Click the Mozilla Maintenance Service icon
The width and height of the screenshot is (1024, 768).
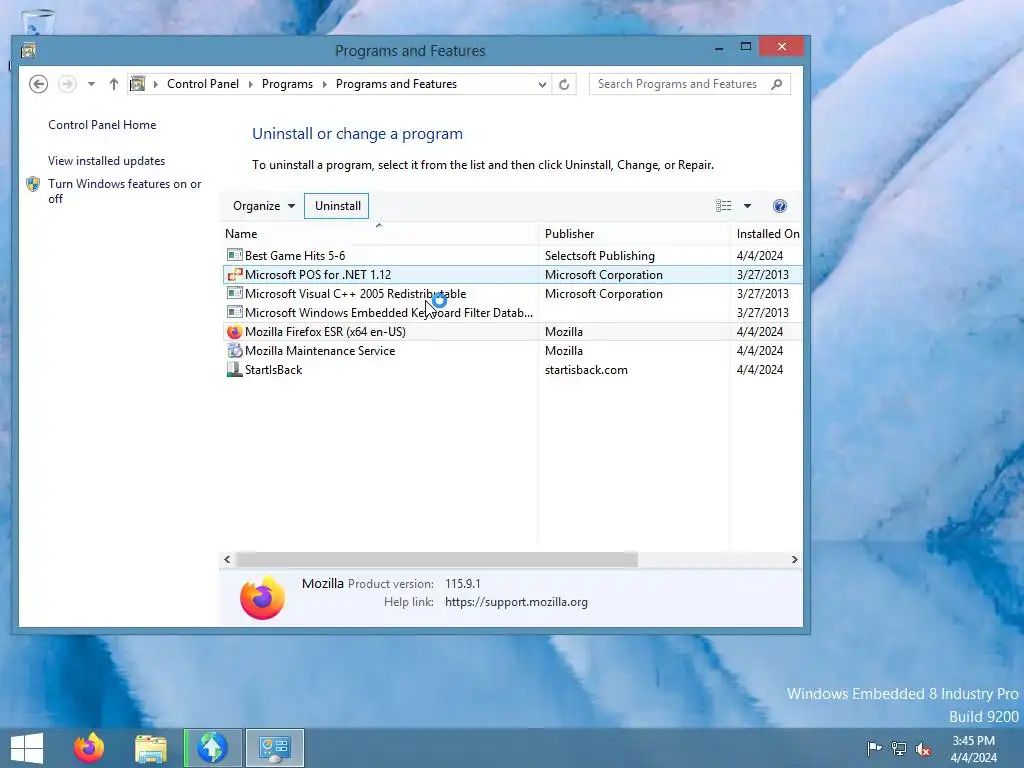coord(234,350)
